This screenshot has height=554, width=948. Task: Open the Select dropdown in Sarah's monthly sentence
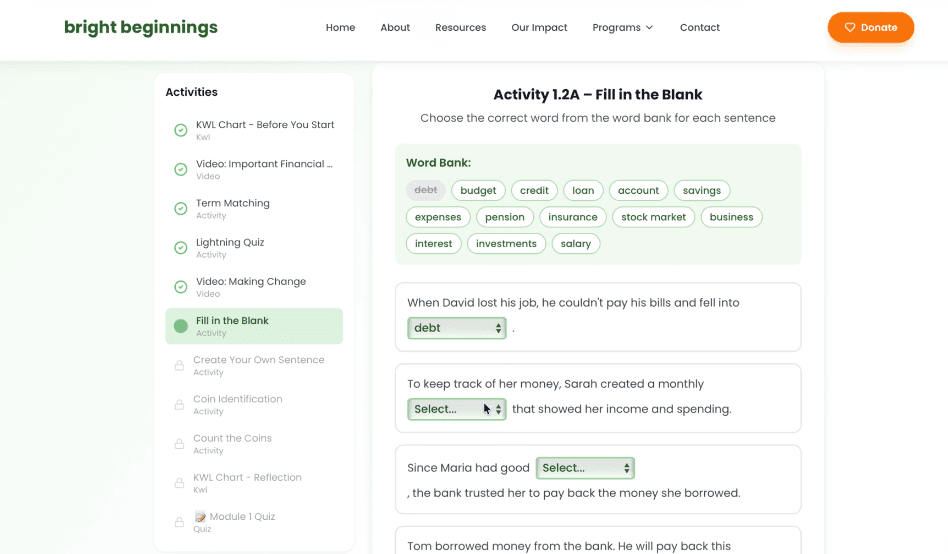[x=457, y=409]
